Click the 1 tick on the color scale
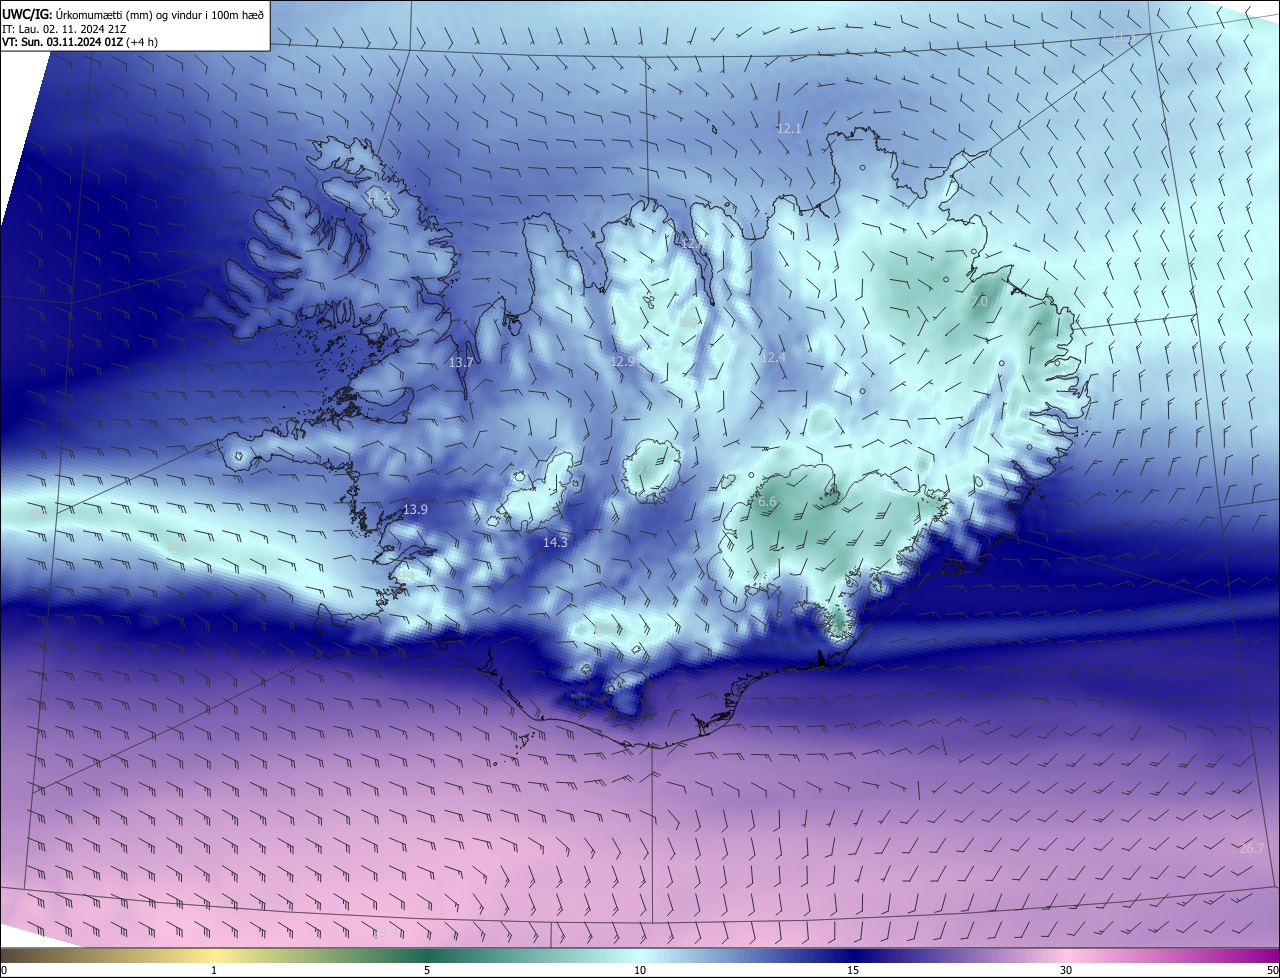1280x978 pixels. pyautogui.click(x=214, y=970)
